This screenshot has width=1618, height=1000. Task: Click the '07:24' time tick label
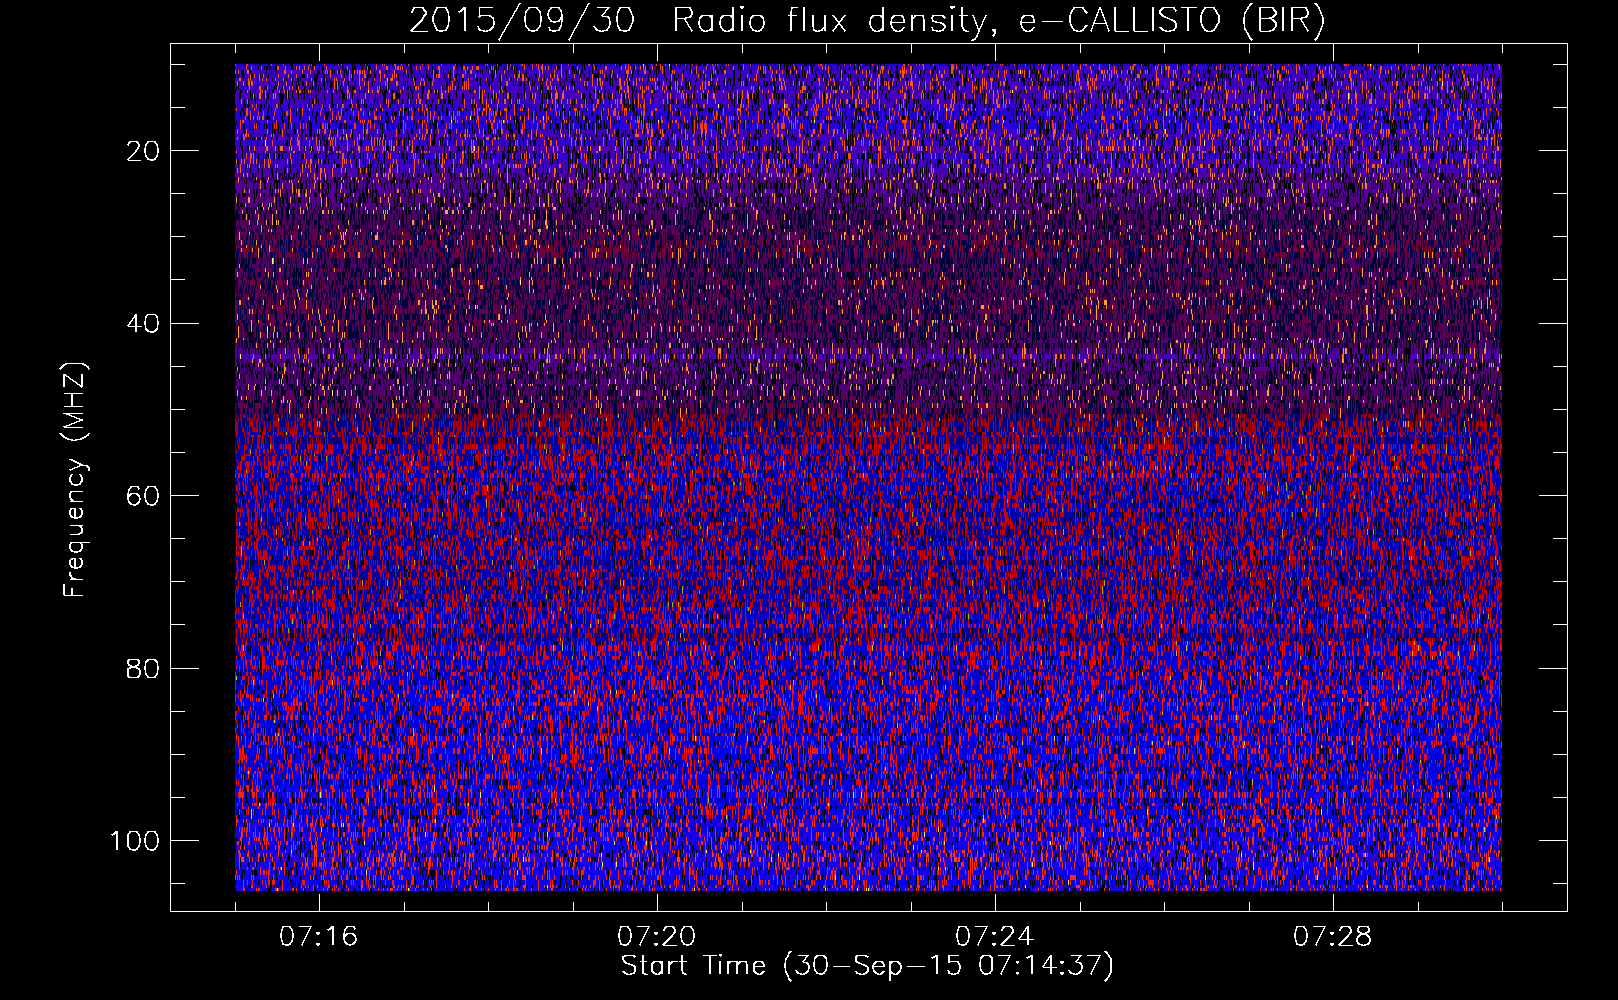994,937
